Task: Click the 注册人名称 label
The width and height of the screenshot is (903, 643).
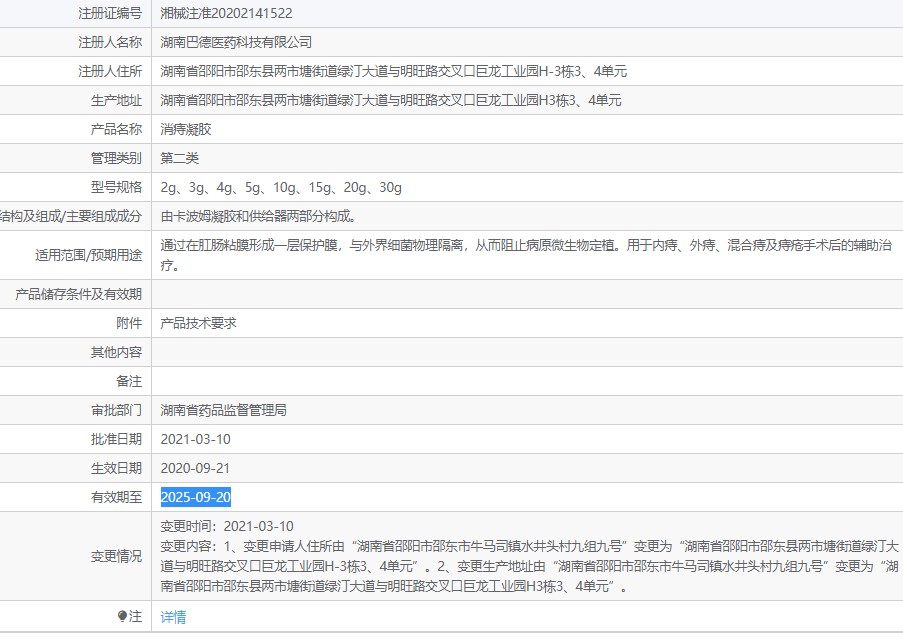Action: pyautogui.click(x=110, y=42)
